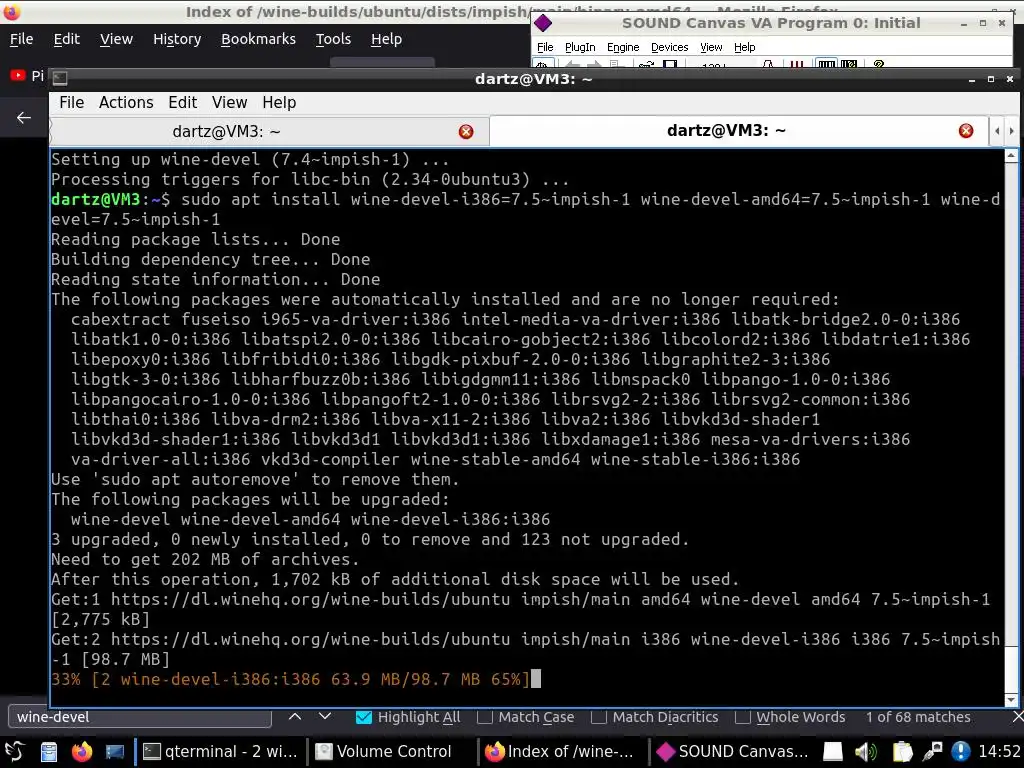The height and width of the screenshot is (768, 1024).
Task: Click the SOUND Canvas toolbar keyboard icon
Action: (826, 64)
